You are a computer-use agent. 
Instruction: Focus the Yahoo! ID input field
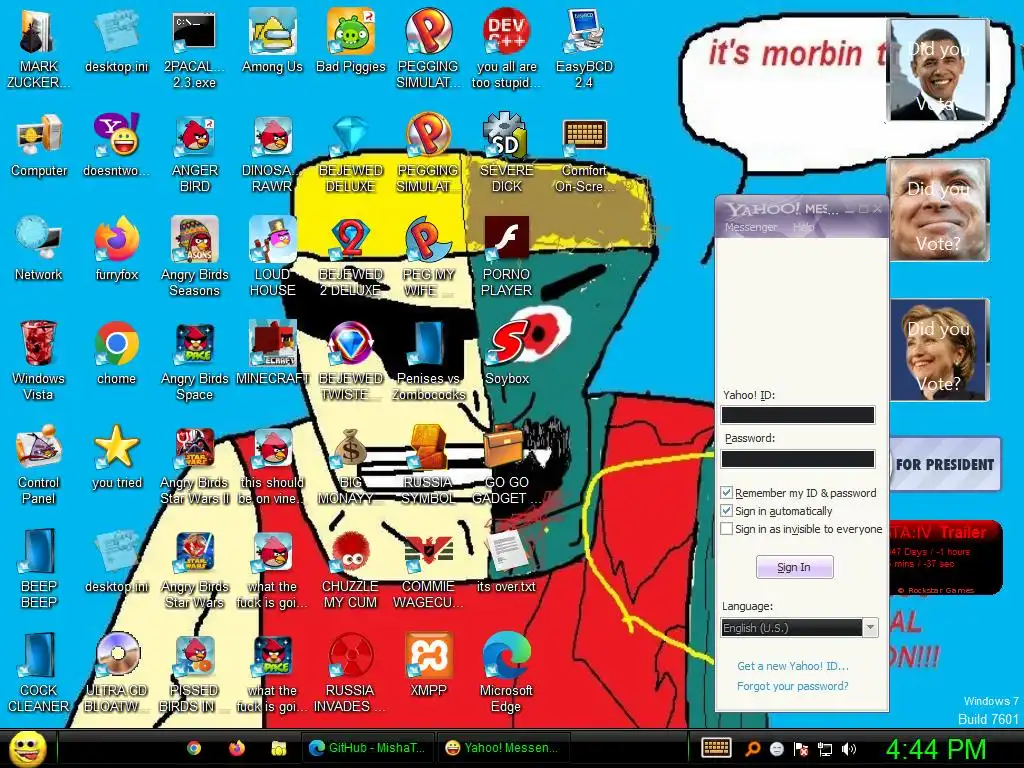click(x=797, y=415)
